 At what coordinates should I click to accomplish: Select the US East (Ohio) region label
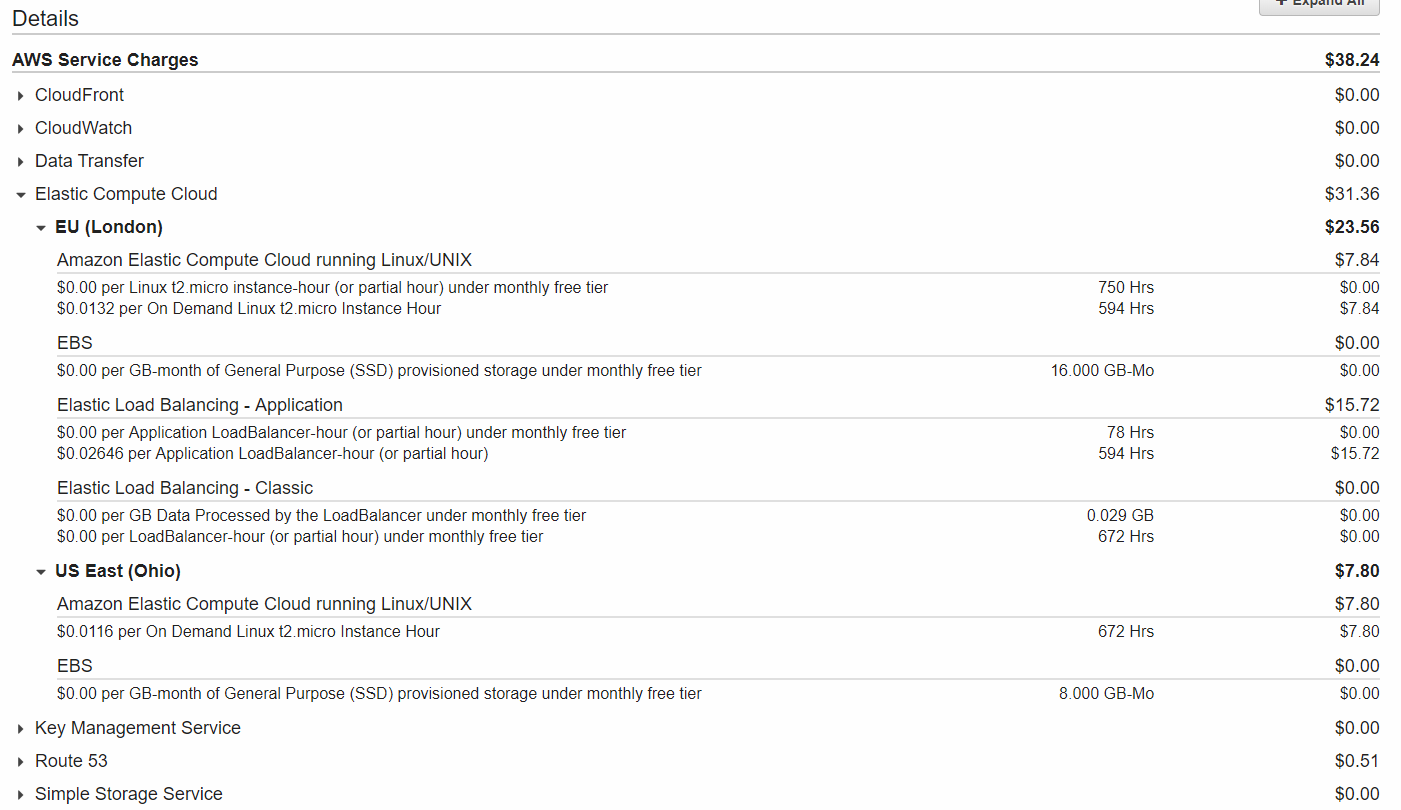pos(118,571)
